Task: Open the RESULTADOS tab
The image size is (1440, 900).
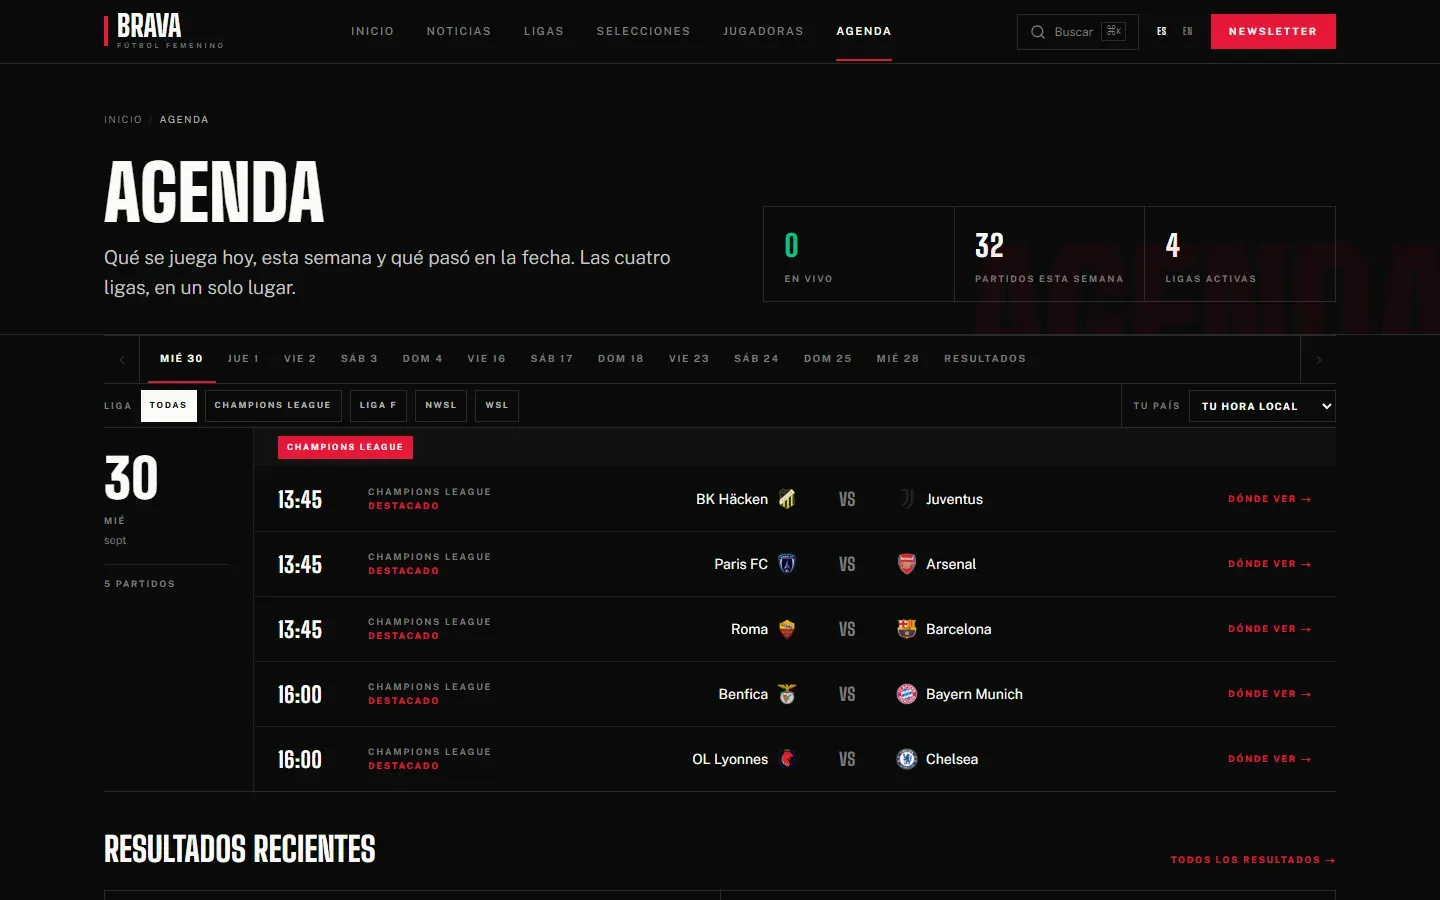Action: point(985,359)
